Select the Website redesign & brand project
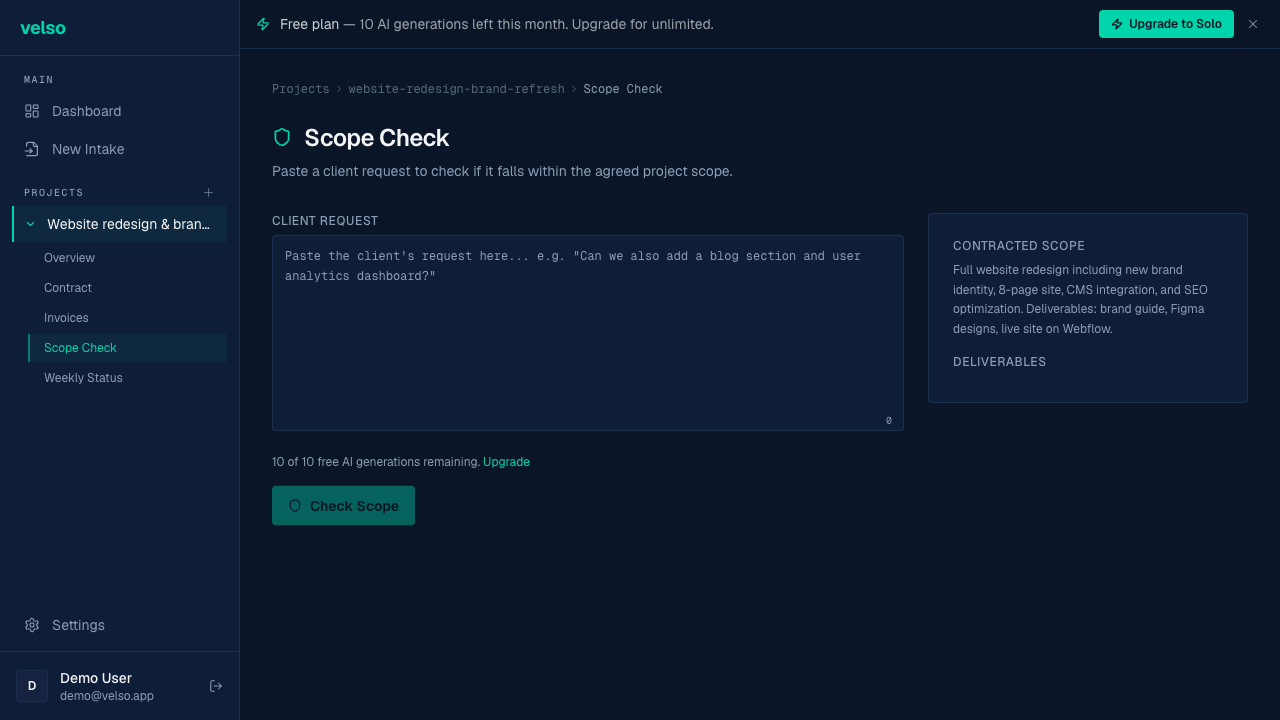This screenshot has height=720, width=1280. coord(119,224)
